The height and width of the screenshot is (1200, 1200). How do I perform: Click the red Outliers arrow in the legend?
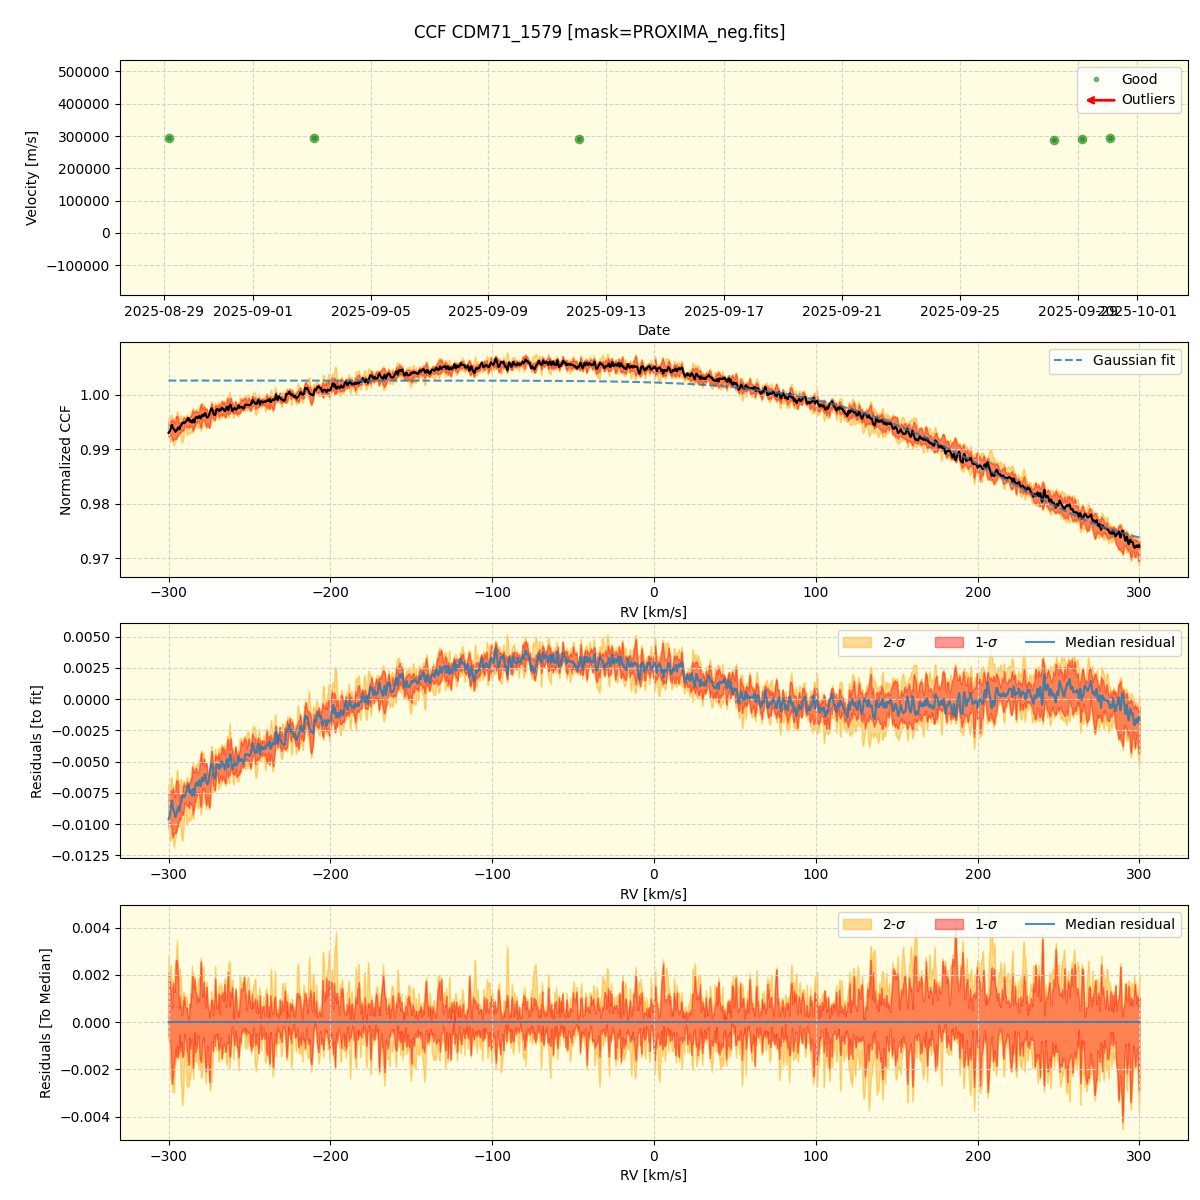coord(1100,100)
